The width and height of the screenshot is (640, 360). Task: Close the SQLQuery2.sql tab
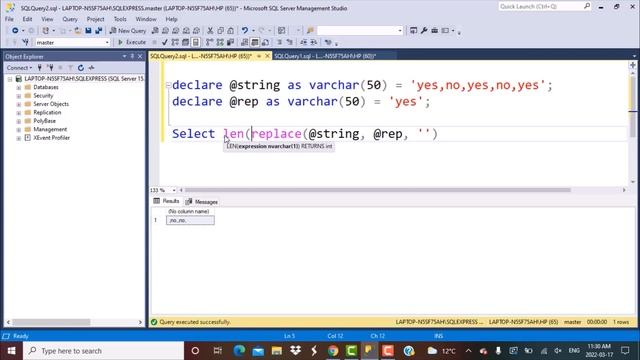(x=268, y=56)
